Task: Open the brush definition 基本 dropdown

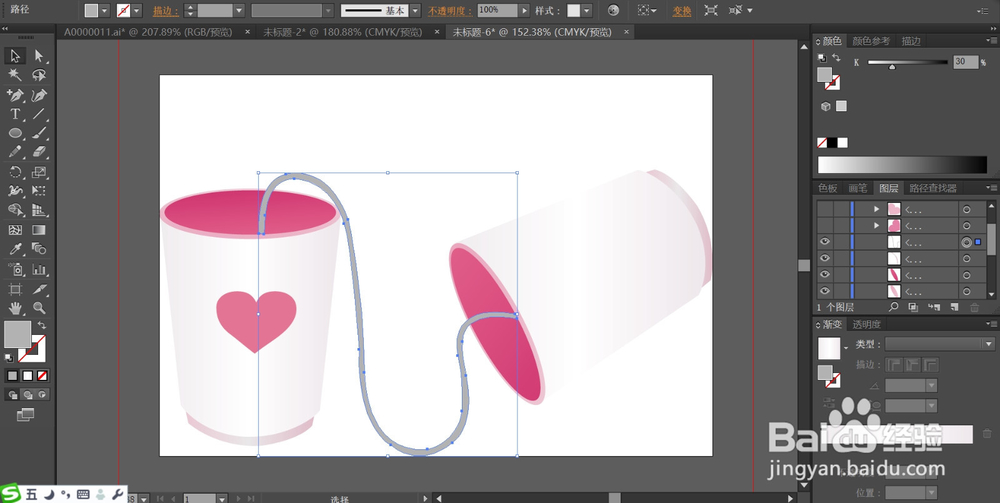Action: pyautogui.click(x=415, y=11)
